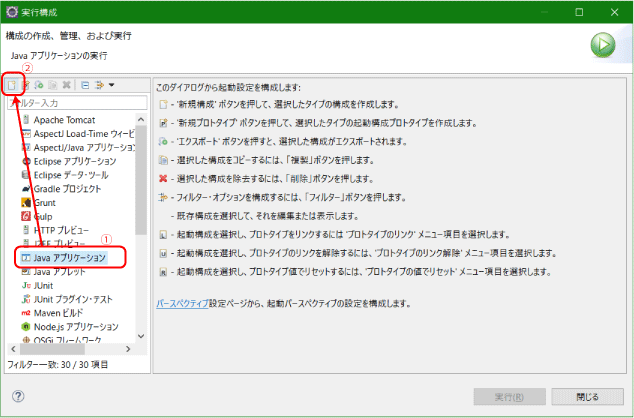The image size is (634, 418).
Task: Click the green Run arrow banner icon
Action: pos(602,45)
